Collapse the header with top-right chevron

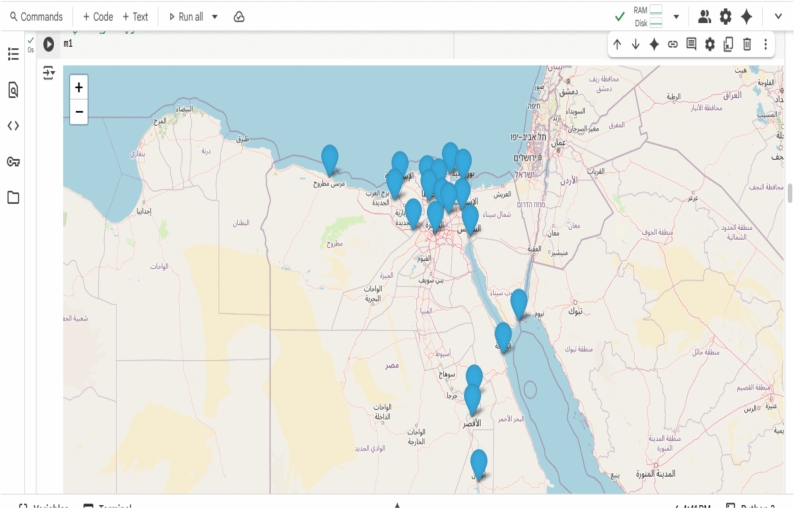pos(778,17)
